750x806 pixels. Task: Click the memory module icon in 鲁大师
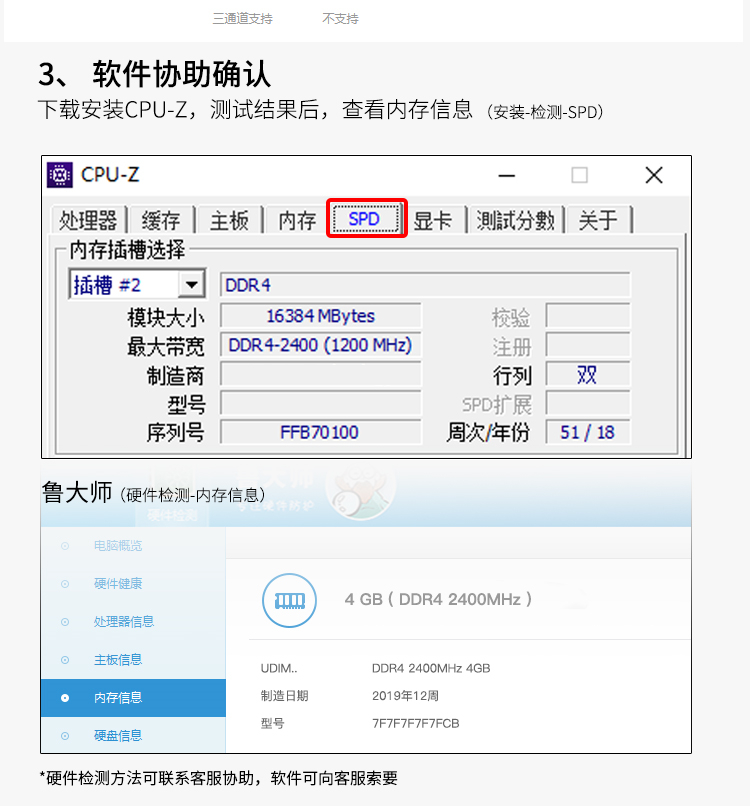pyautogui.click(x=289, y=600)
